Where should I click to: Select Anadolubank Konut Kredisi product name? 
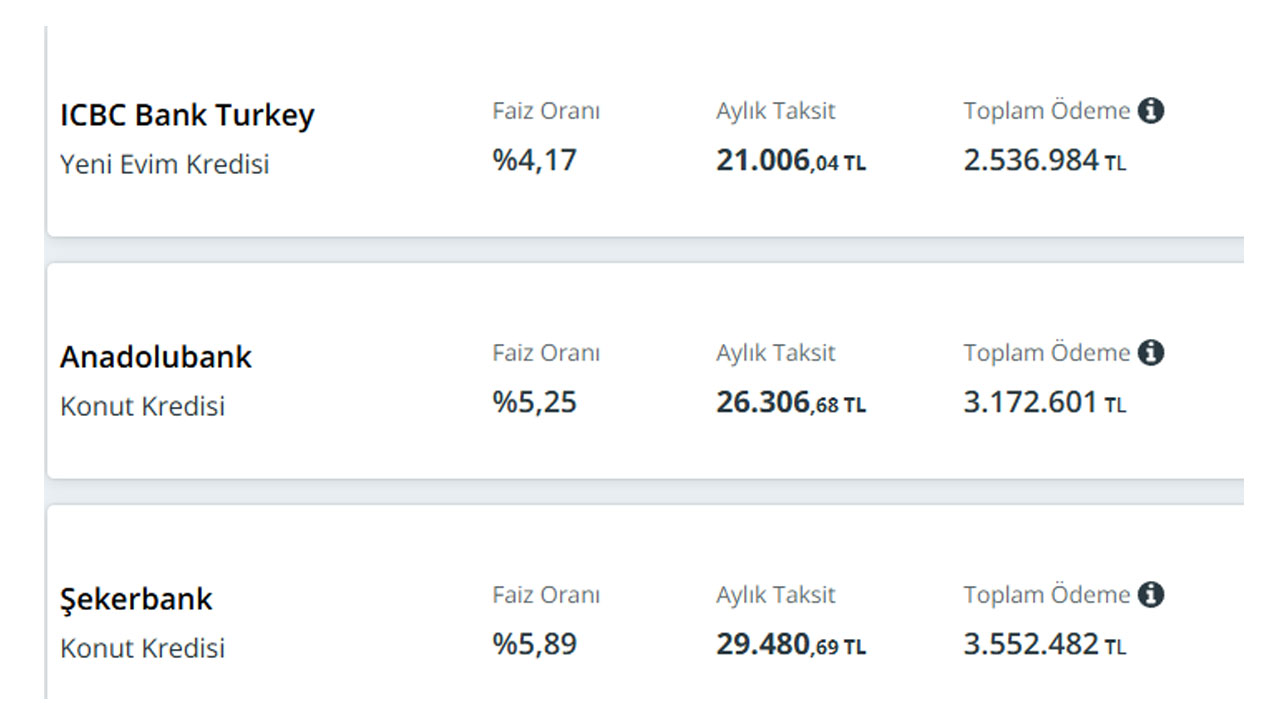click(143, 406)
